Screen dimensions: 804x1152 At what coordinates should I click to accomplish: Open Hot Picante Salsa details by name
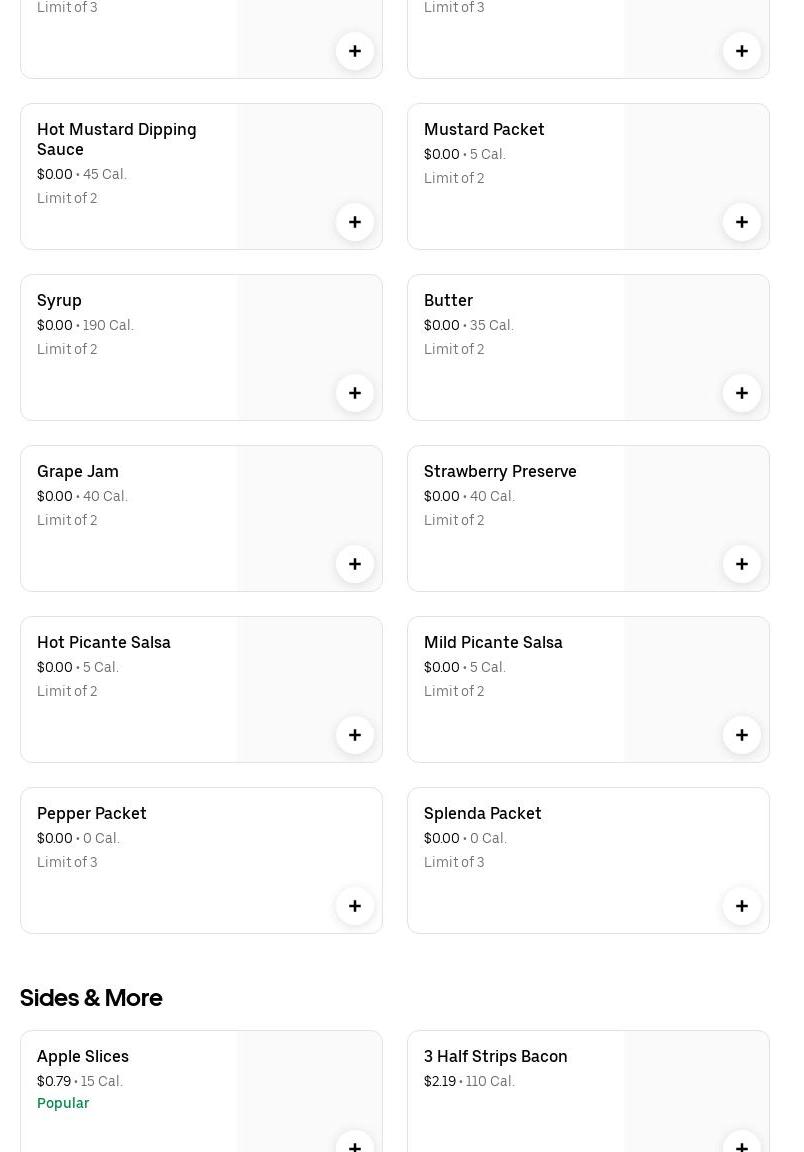click(104, 643)
